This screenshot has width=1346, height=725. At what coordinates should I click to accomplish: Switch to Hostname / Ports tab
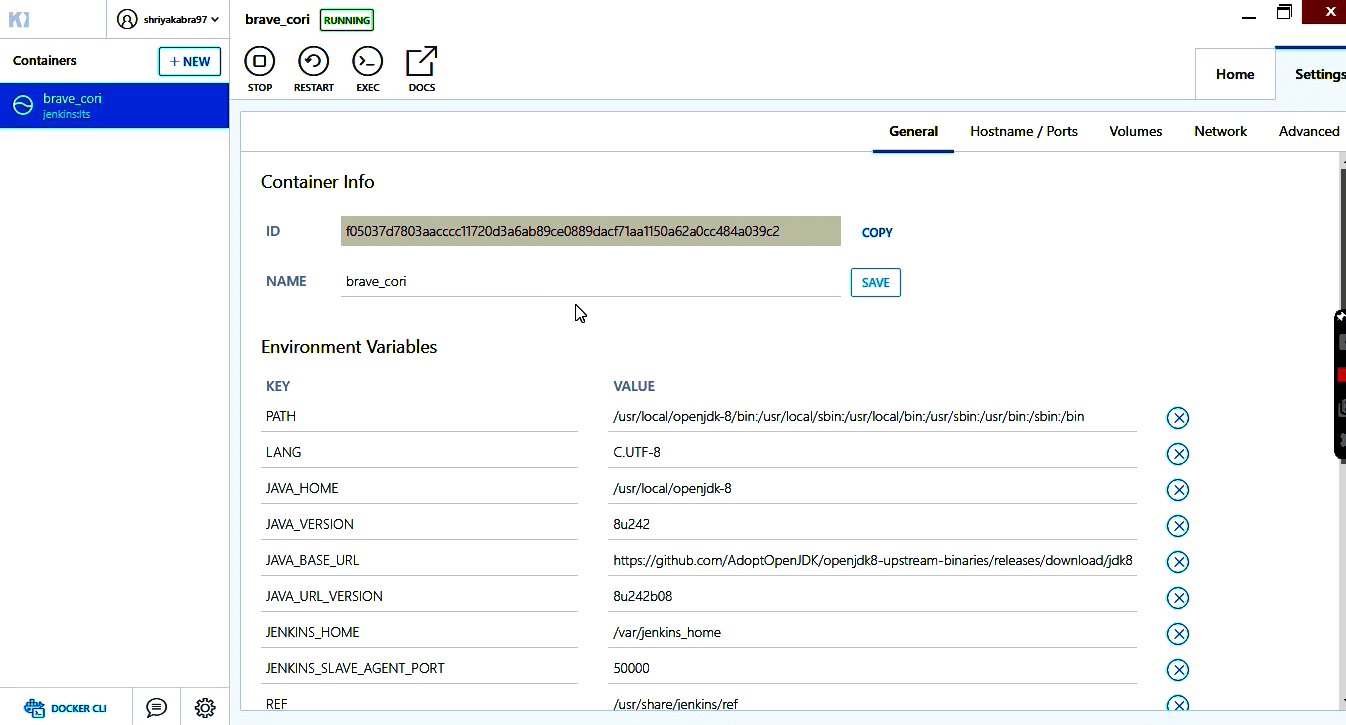click(1023, 131)
